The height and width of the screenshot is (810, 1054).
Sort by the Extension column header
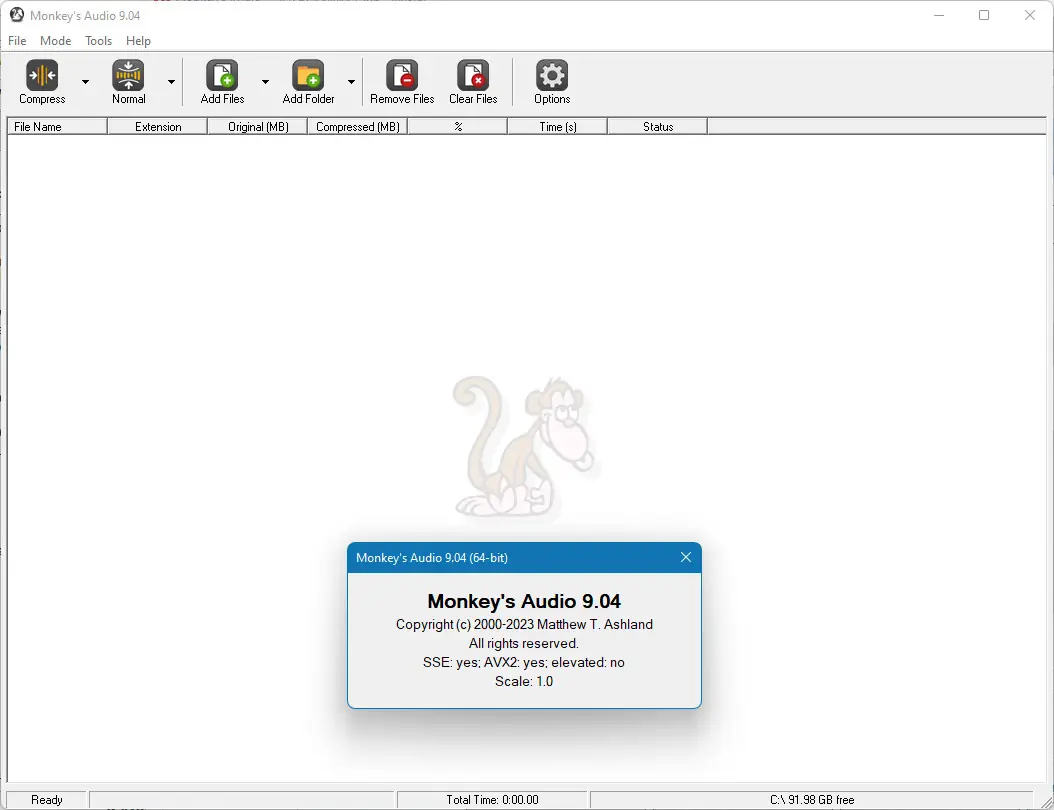[x=157, y=126]
